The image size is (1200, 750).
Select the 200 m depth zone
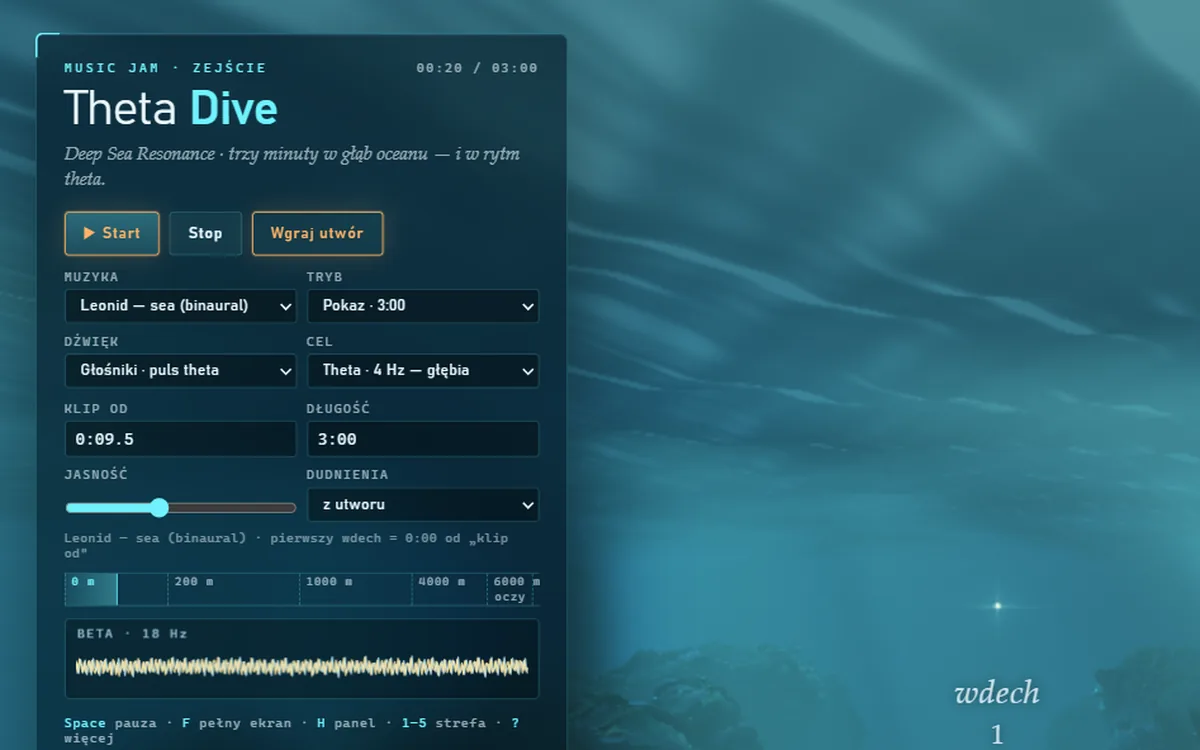[233, 589]
